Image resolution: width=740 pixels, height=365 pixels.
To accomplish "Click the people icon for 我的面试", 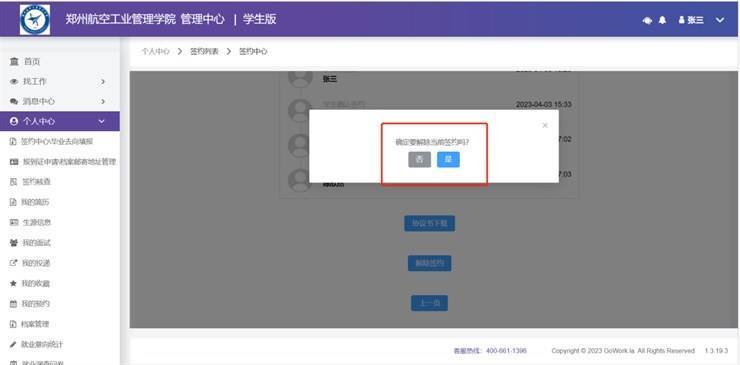I will 14,243.
